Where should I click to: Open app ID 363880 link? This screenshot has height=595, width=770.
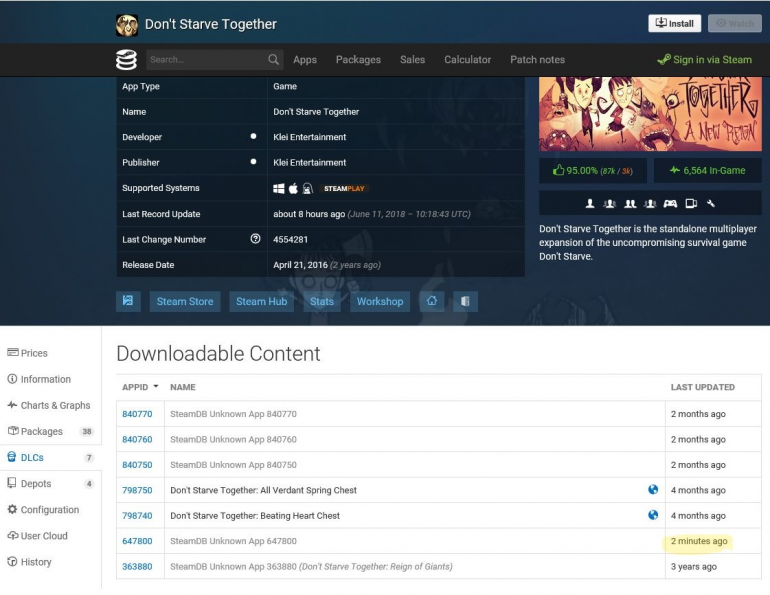coord(137,567)
